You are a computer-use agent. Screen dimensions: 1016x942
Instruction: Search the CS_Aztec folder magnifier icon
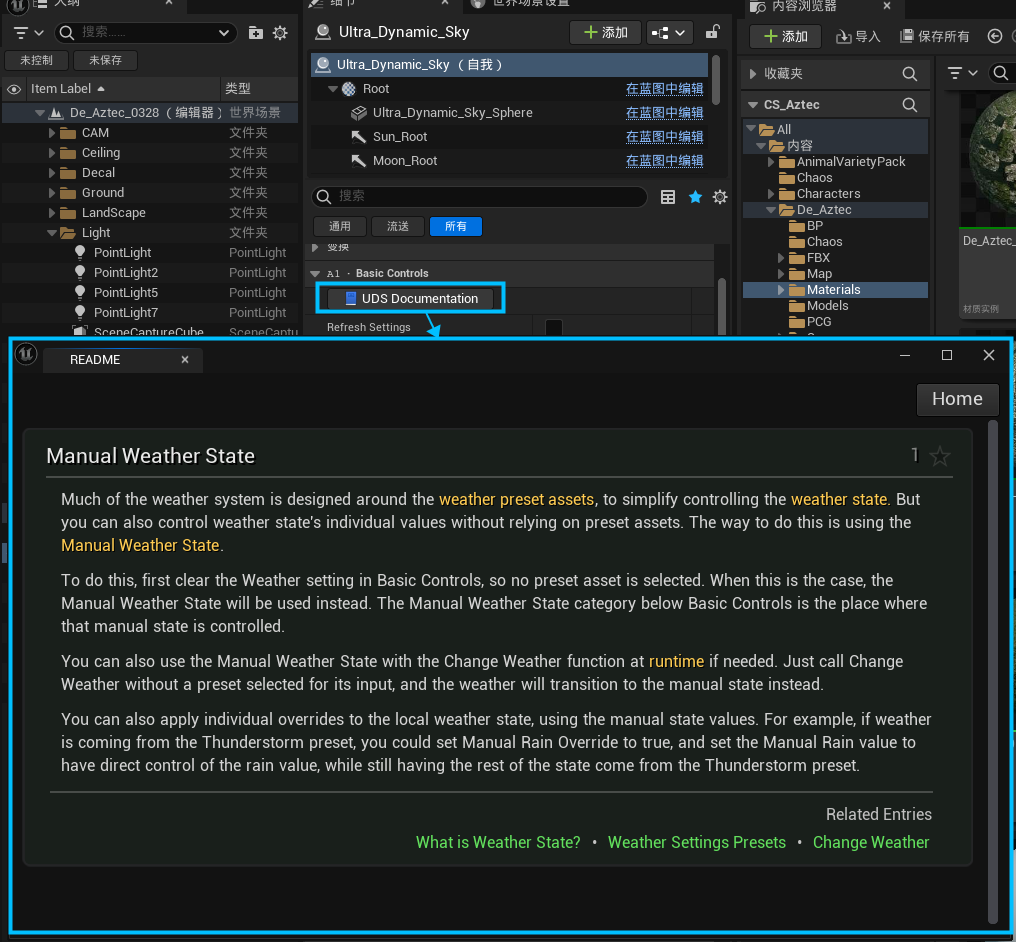tap(910, 104)
